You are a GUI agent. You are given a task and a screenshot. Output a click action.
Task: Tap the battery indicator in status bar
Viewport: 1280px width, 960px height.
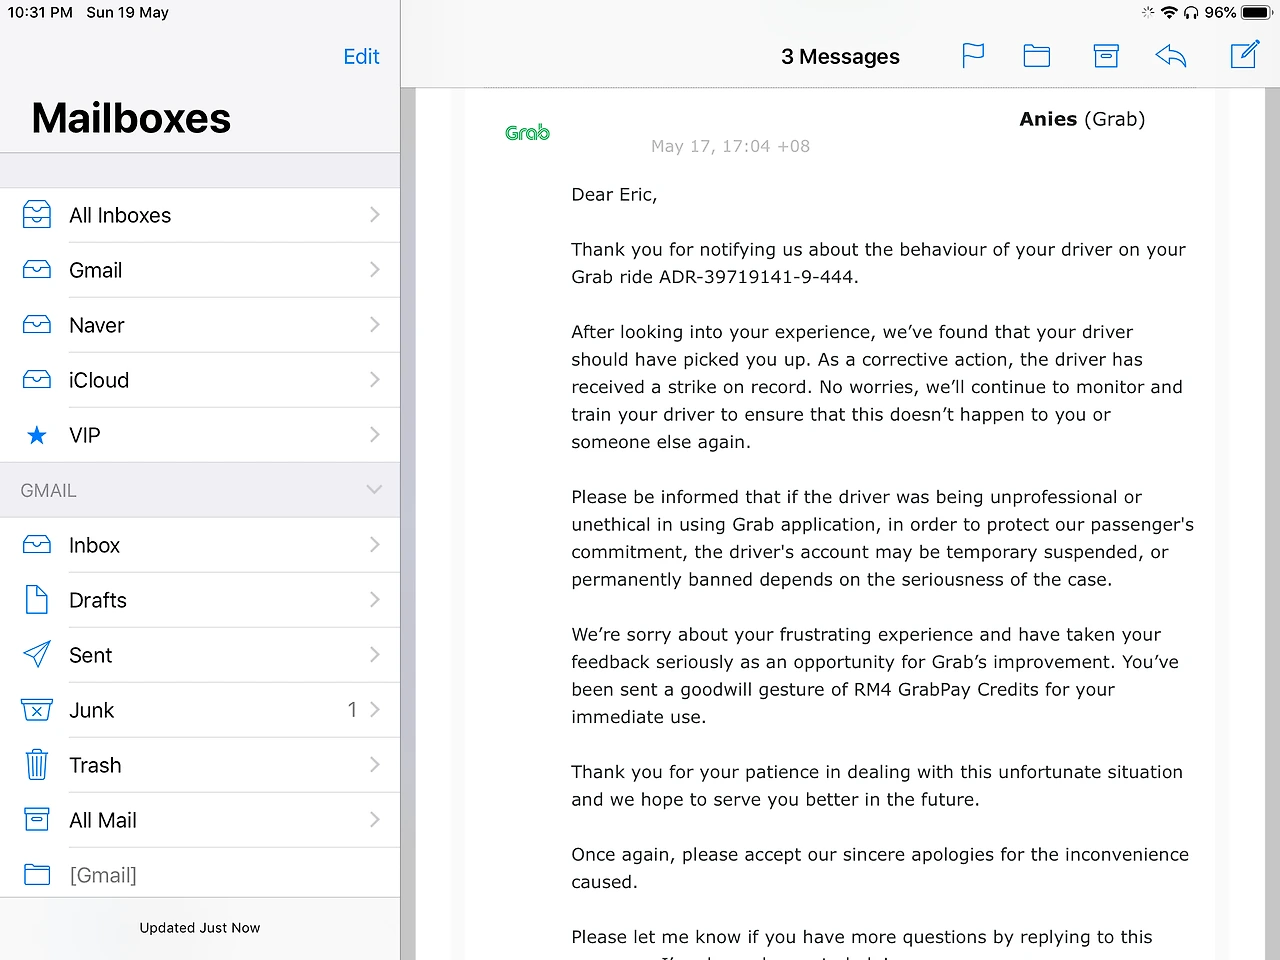pyautogui.click(x=1256, y=13)
